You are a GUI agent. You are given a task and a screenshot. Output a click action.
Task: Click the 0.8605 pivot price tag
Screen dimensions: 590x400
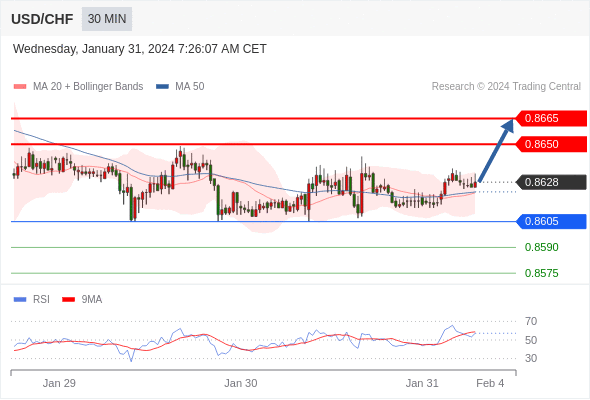click(x=551, y=222)
